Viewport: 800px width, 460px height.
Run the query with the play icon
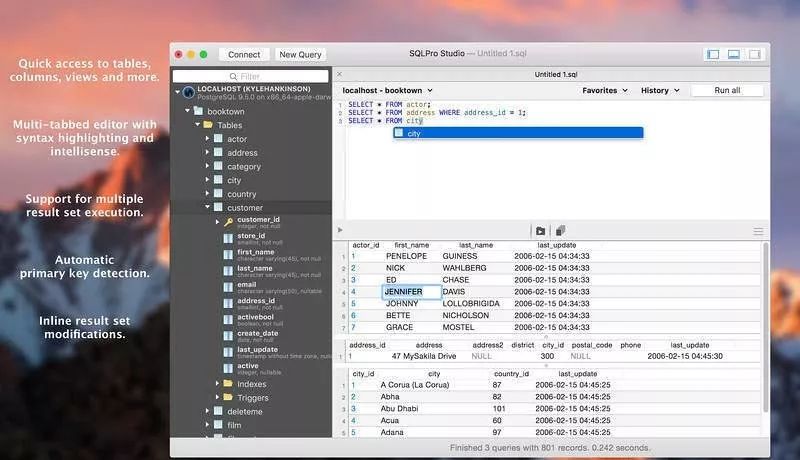[x=340, y=230]
